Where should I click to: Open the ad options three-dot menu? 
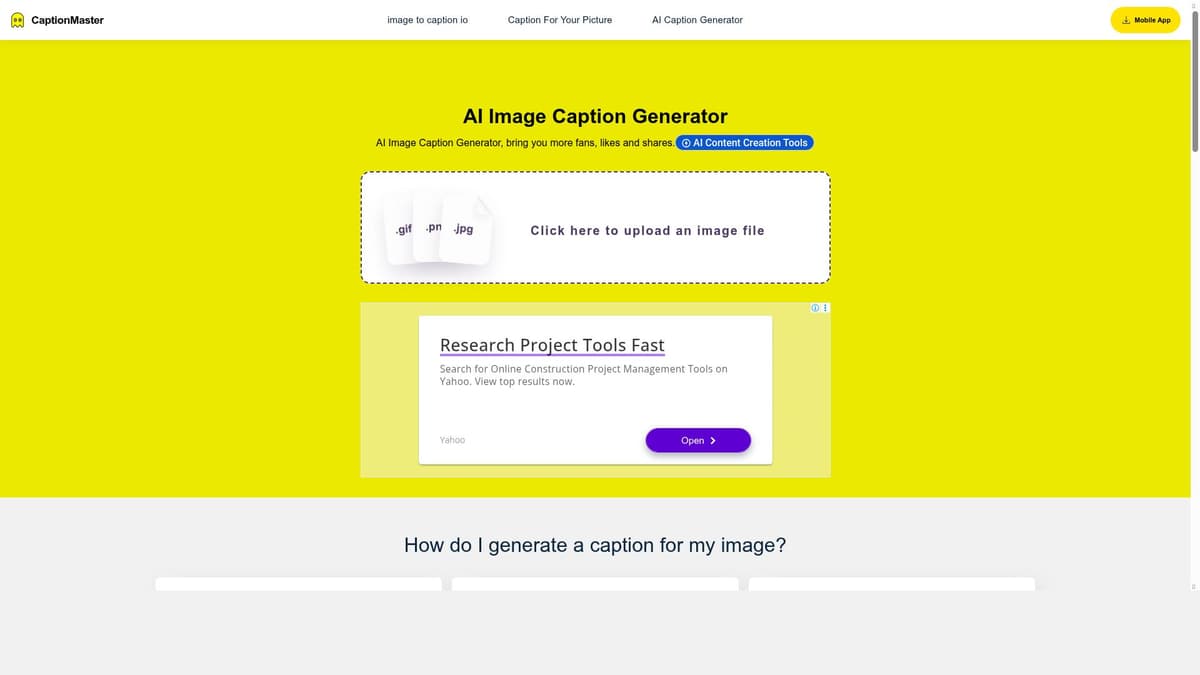coord(825,308)
